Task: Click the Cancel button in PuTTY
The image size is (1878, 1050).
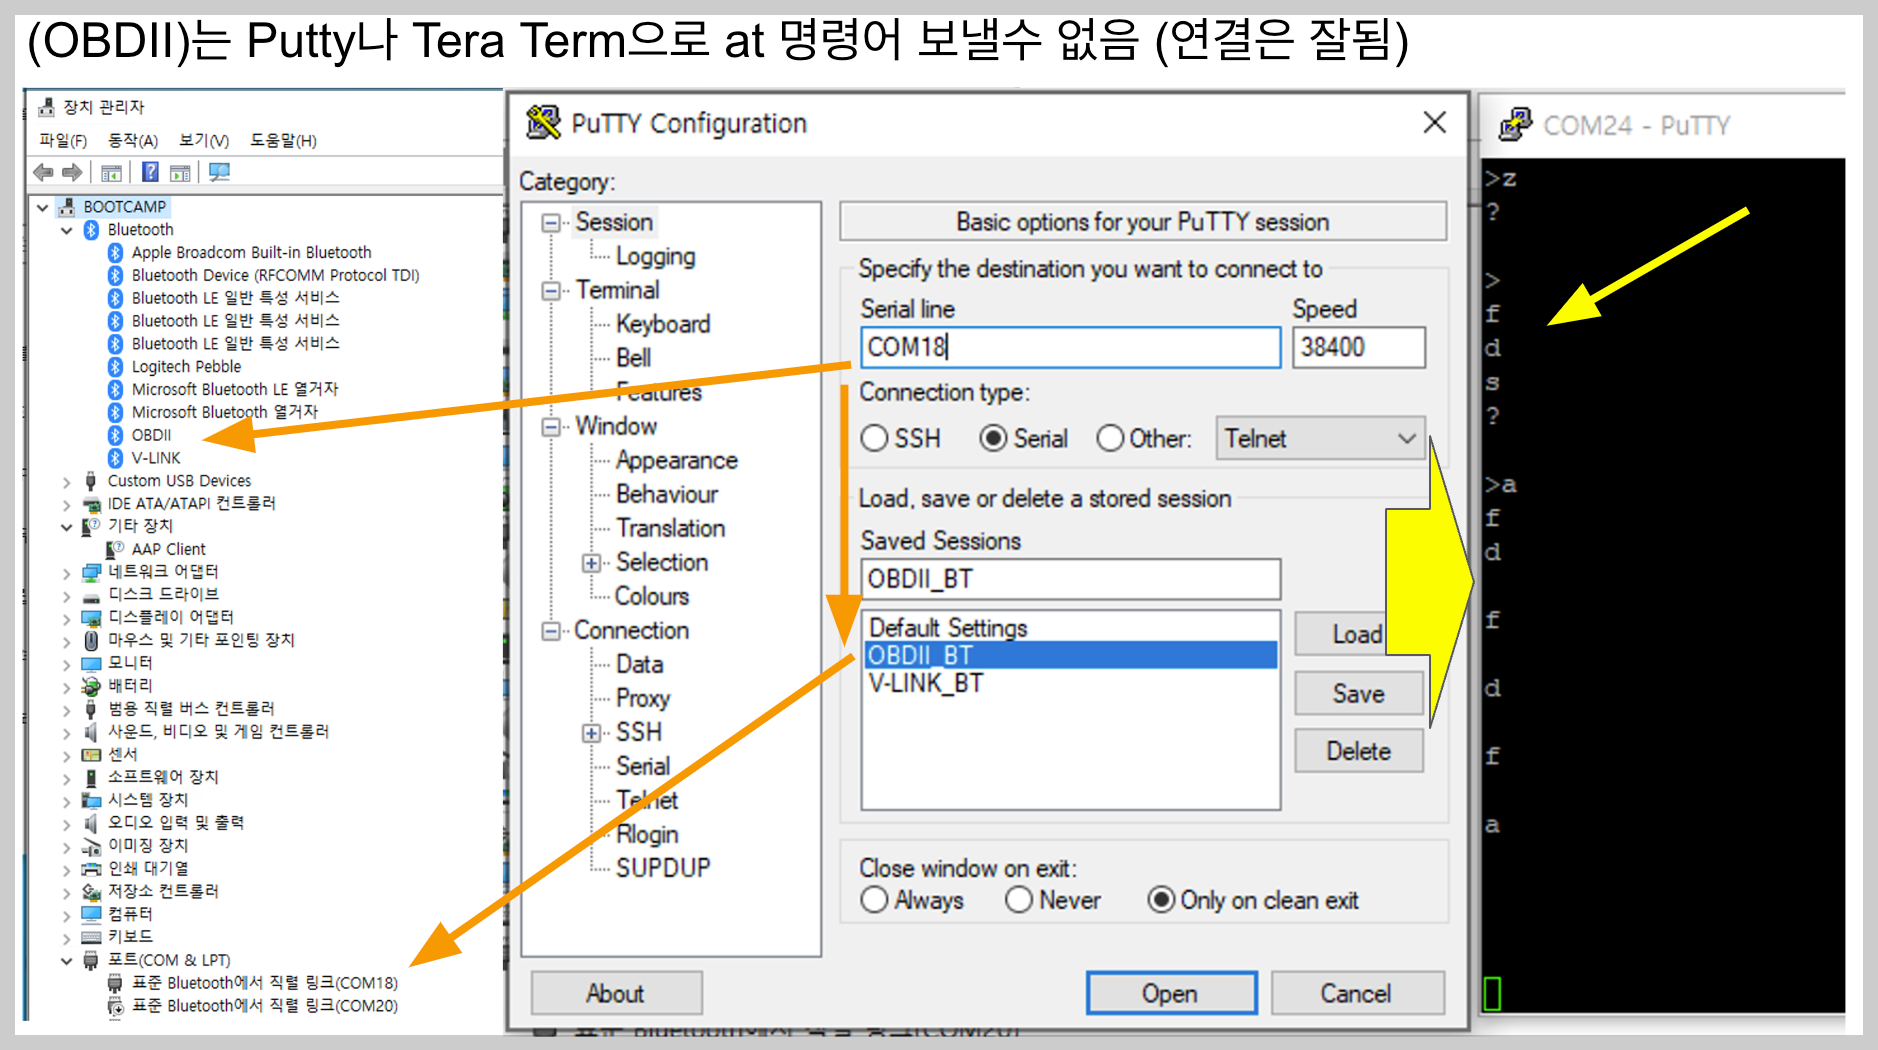Action: pyautogui.click(x=1357, y=993)
